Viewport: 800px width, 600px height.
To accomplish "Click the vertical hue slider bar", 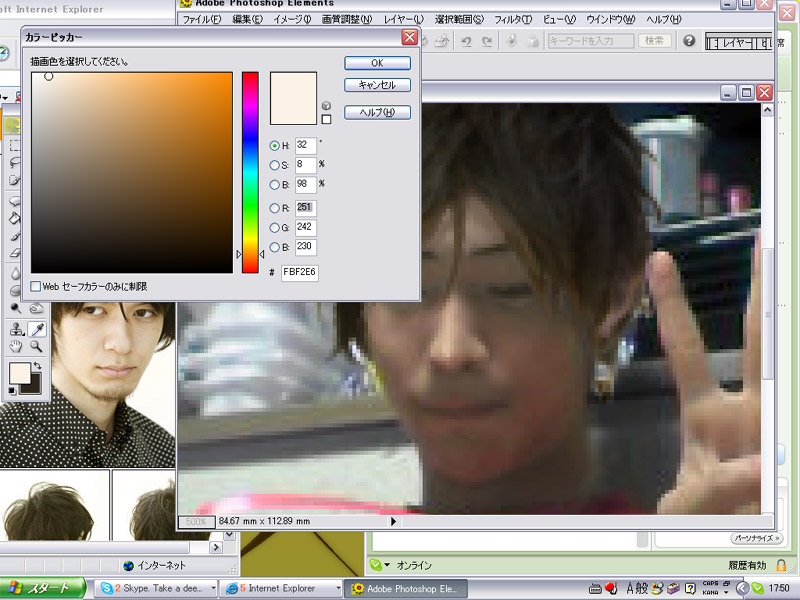I will (x=250, y=172).
